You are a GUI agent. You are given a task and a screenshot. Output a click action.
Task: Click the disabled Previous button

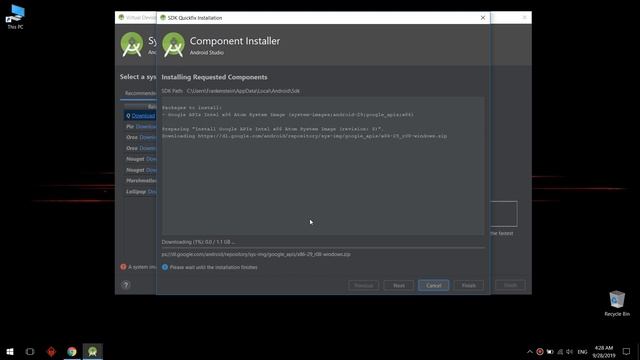pos(364,285)
